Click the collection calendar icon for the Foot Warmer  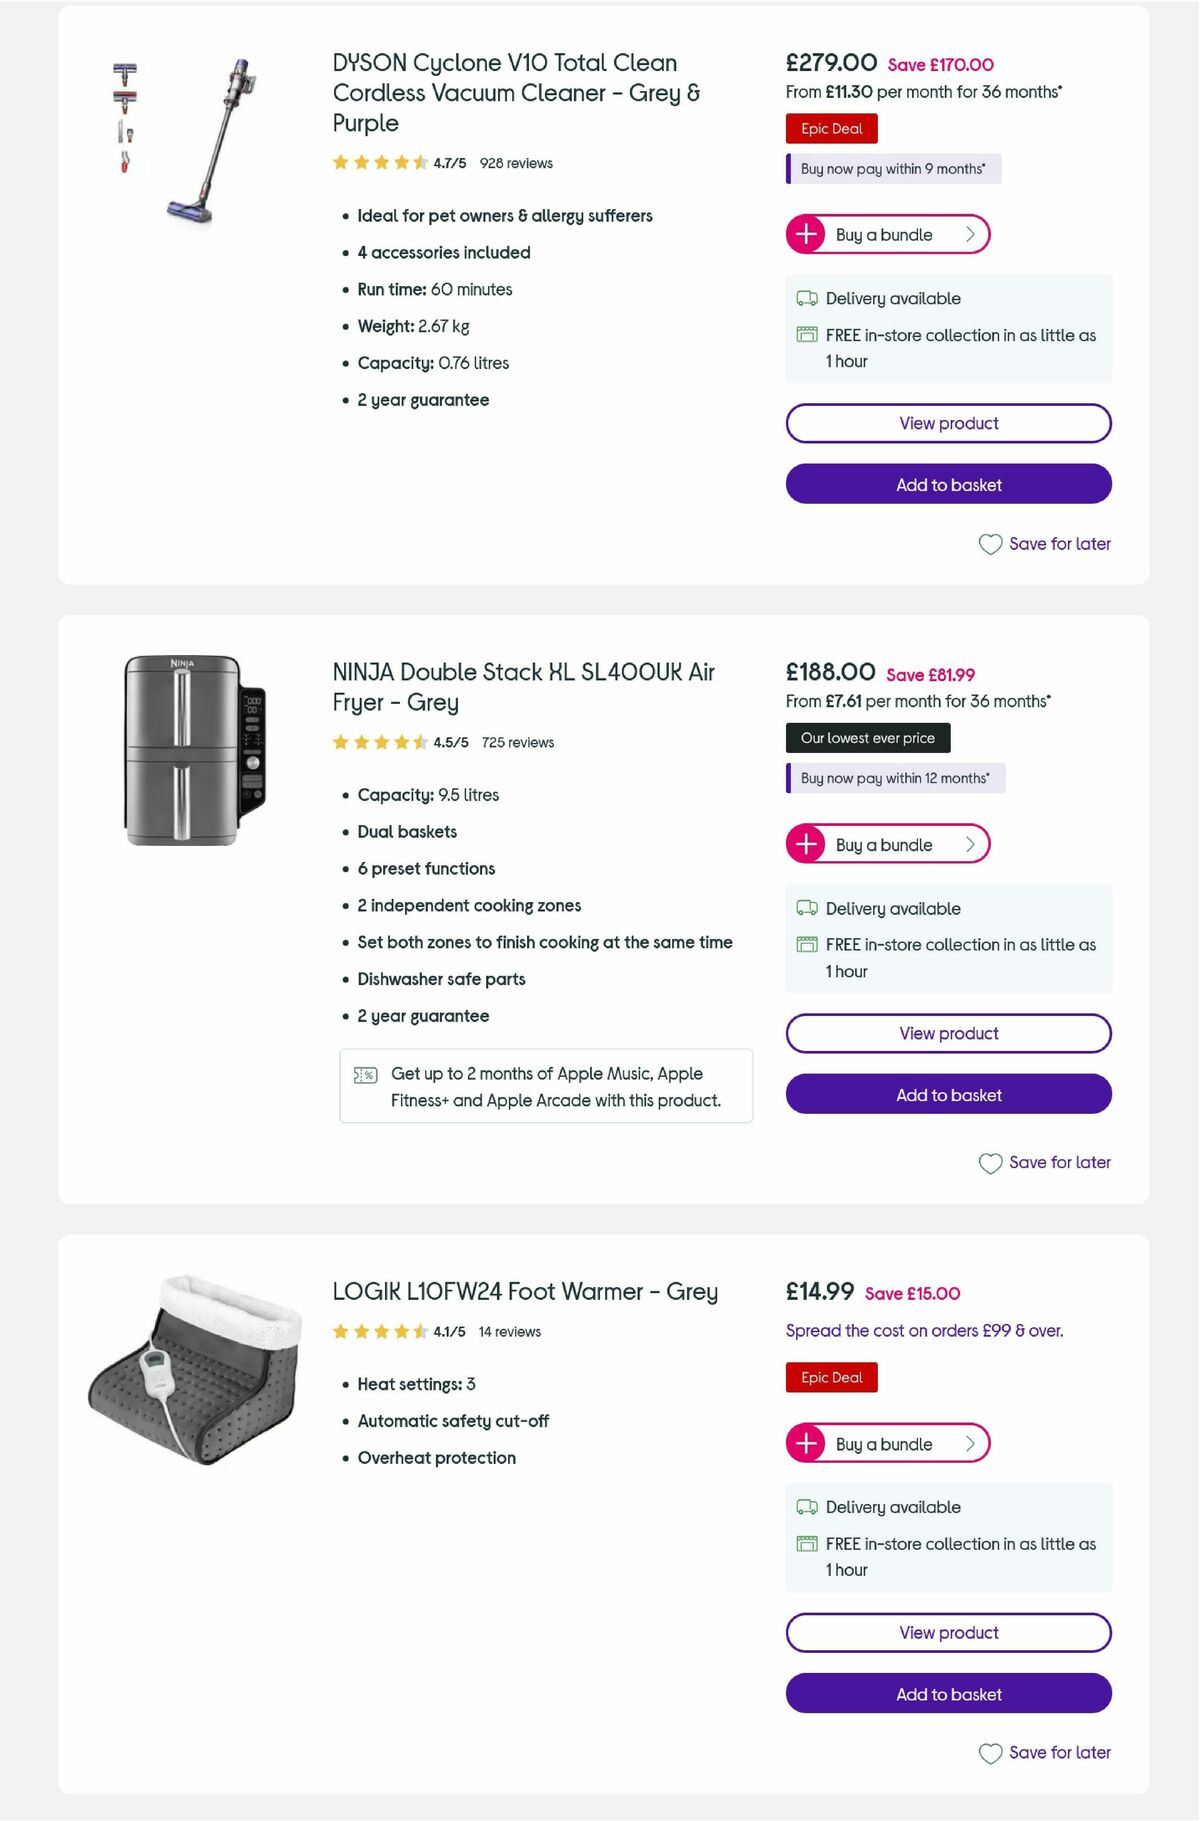coord(806,1544)
